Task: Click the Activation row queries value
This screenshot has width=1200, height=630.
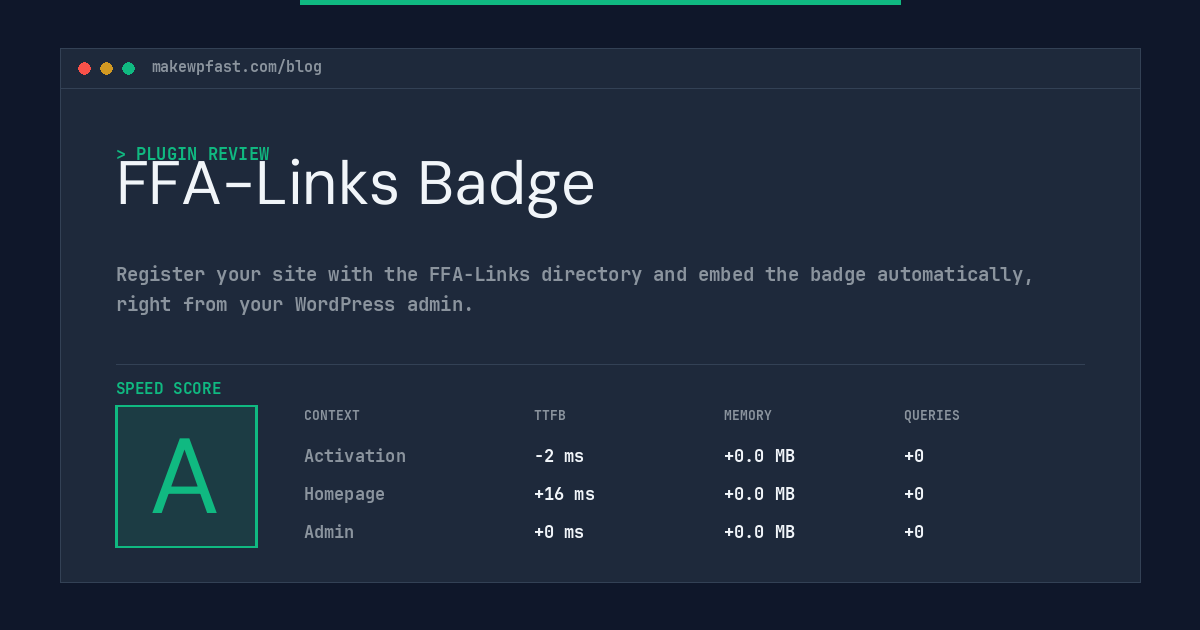Action: (914, 456)
